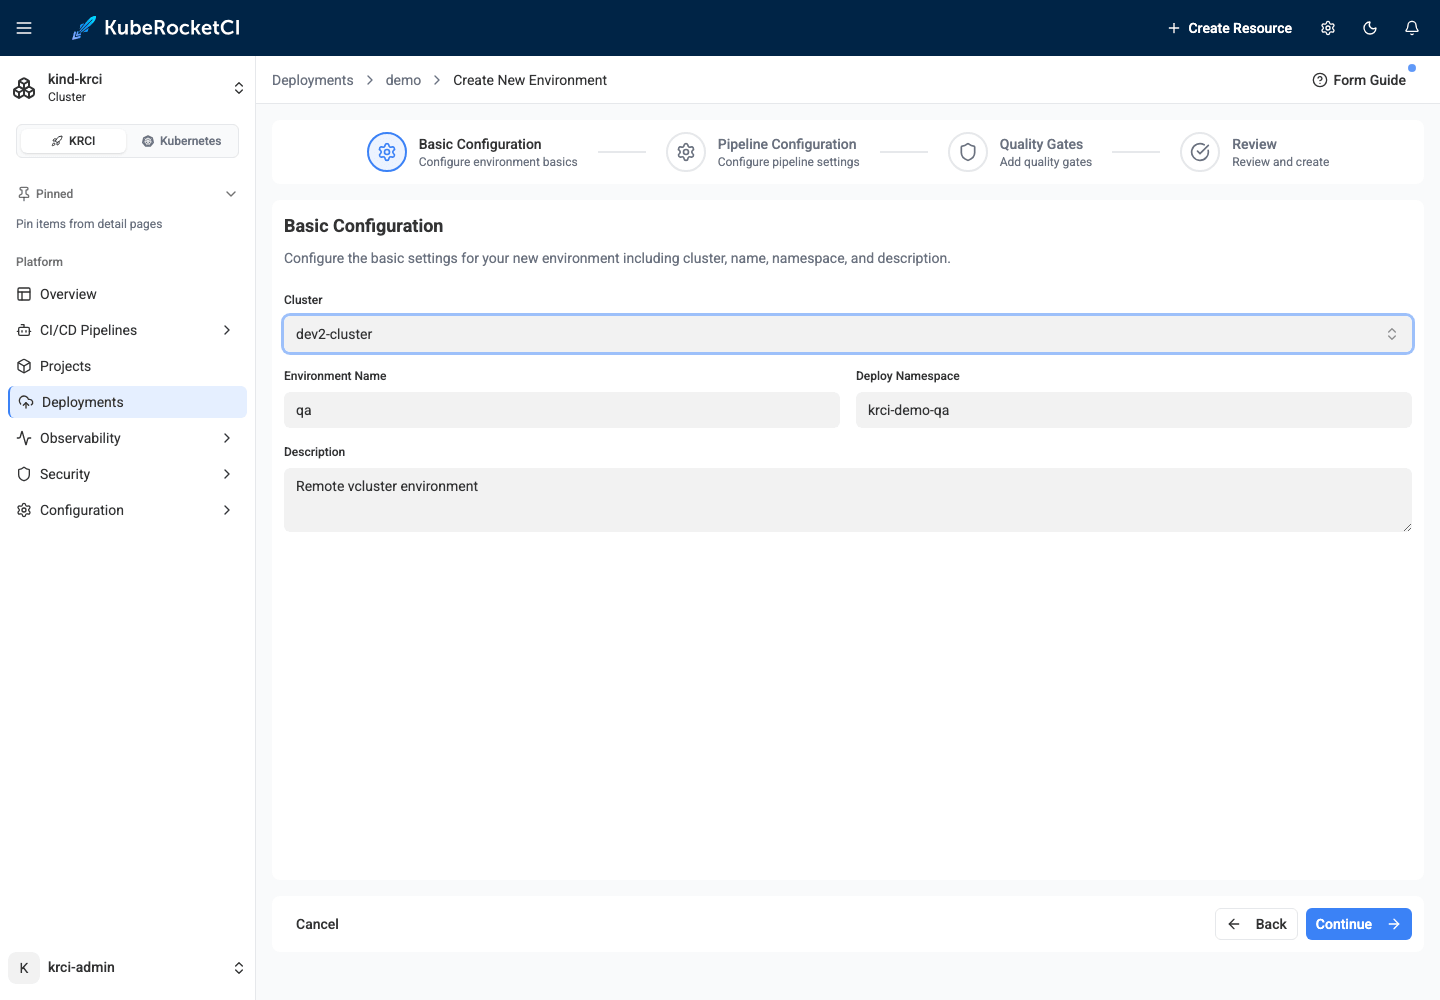Collapse the Pinned section chevron
This screenshot has width=1440, height=1000.
(231, 194)
